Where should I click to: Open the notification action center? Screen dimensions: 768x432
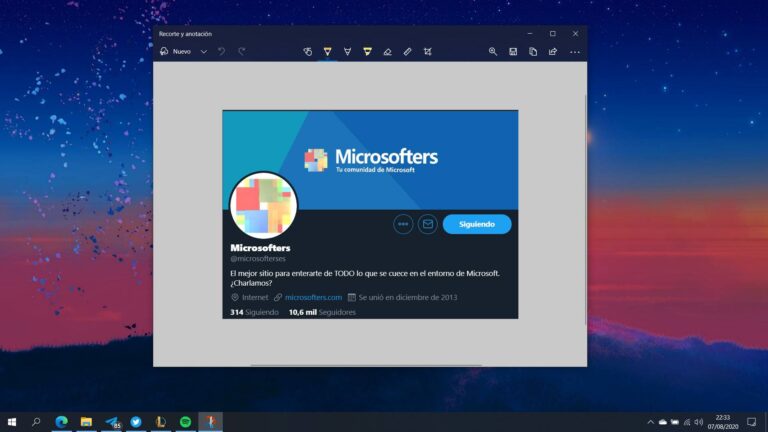pos(751,422)
